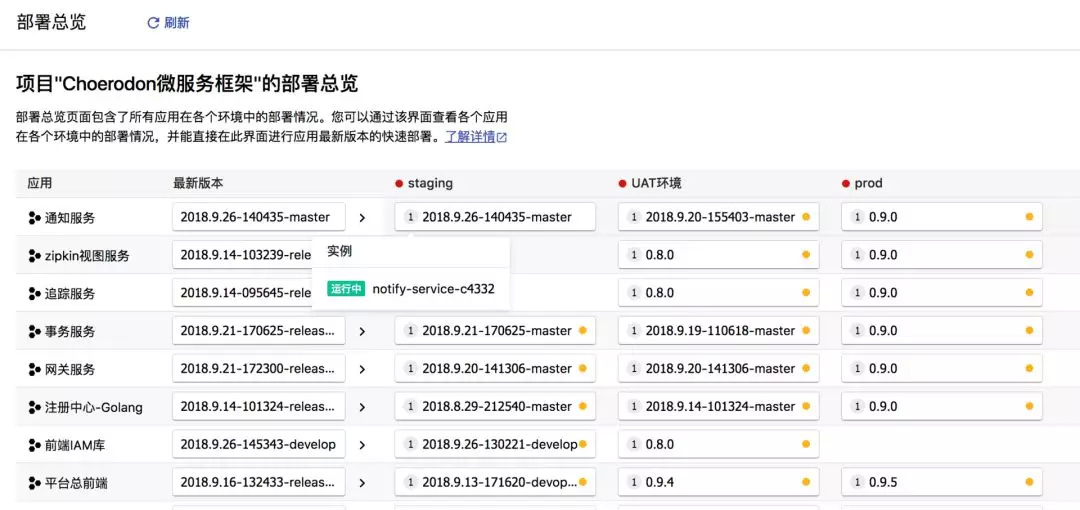
Task: Expand deploy arrow in 网关服务 row
Action: click(362, 369)
